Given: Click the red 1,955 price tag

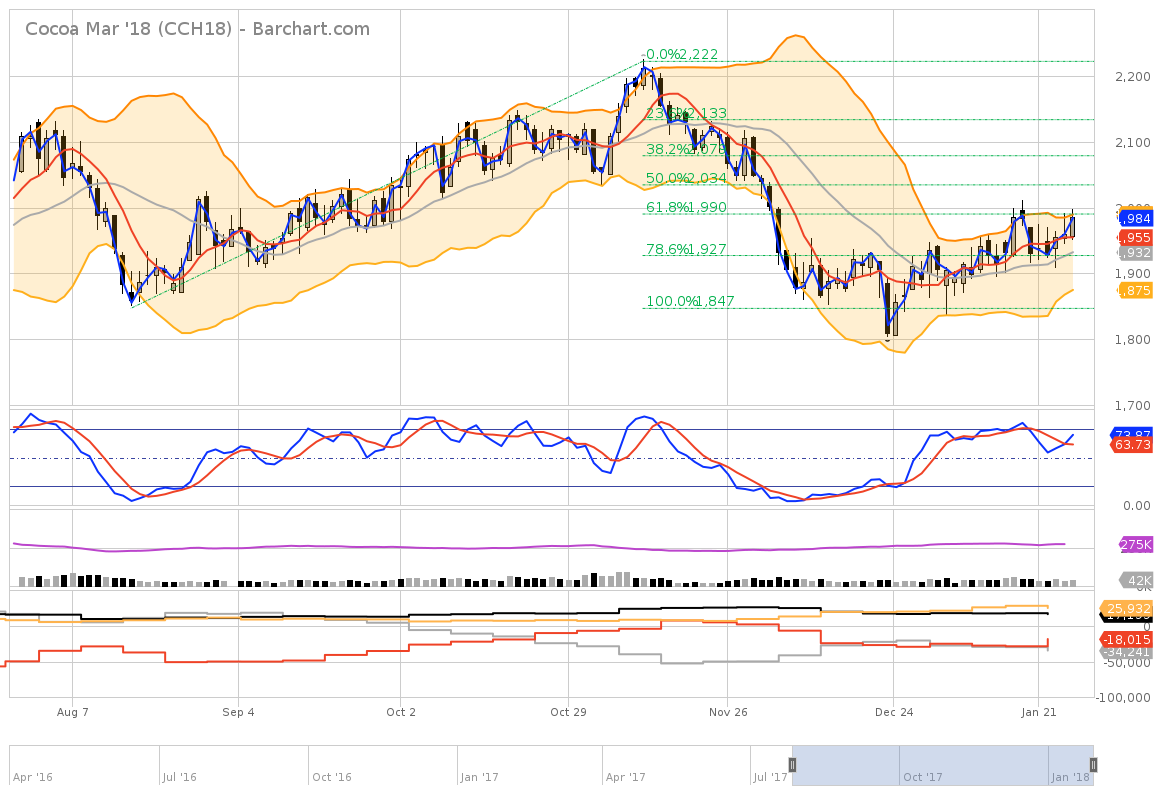Looking at the screenshot, I should point(1135,237).
